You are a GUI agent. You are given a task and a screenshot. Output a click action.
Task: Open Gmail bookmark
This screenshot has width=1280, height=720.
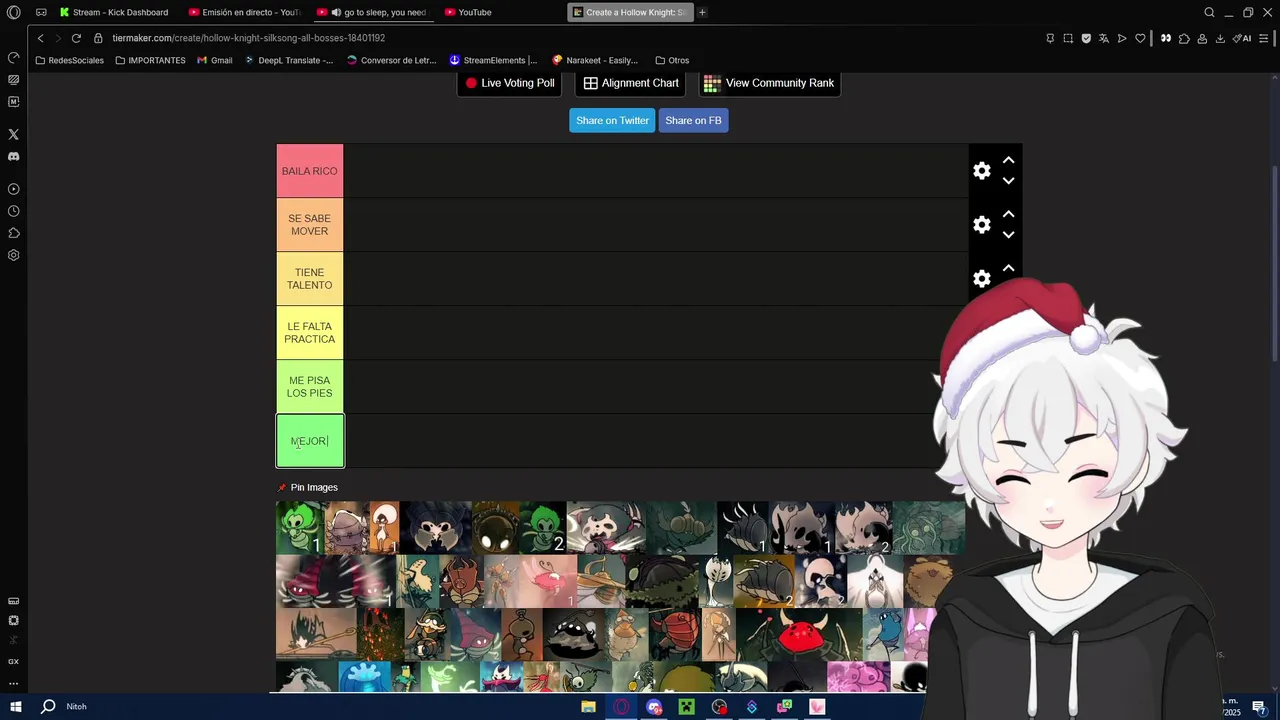tap(215, 60)
